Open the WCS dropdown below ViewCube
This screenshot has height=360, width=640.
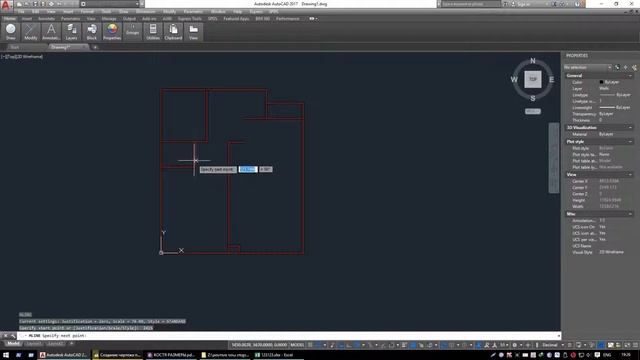[533, 111]
